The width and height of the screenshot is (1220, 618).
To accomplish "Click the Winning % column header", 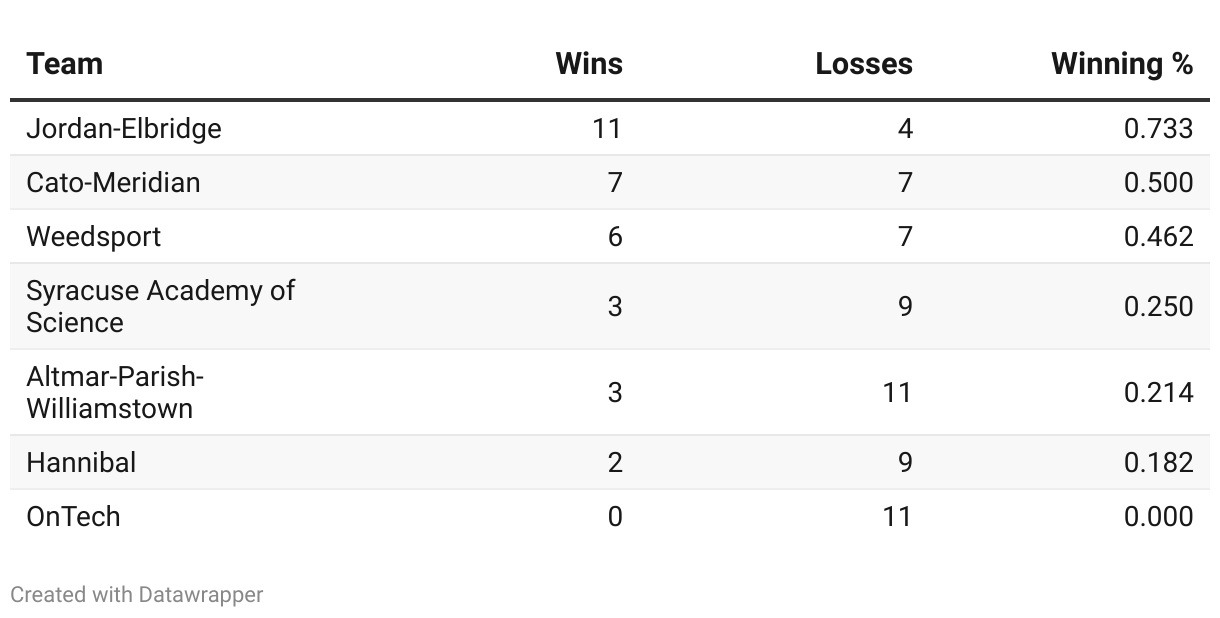I will (1121, 64).
